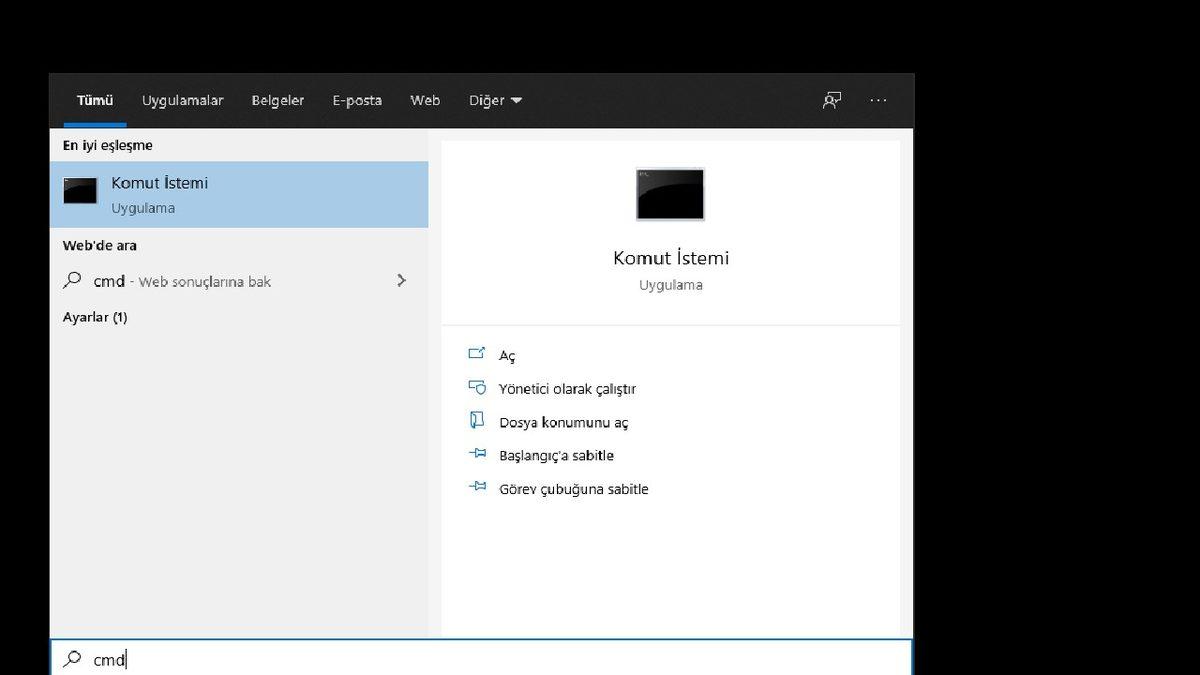Select the Web filter tab
The image size is (1200, 675).
coord(425,100)
